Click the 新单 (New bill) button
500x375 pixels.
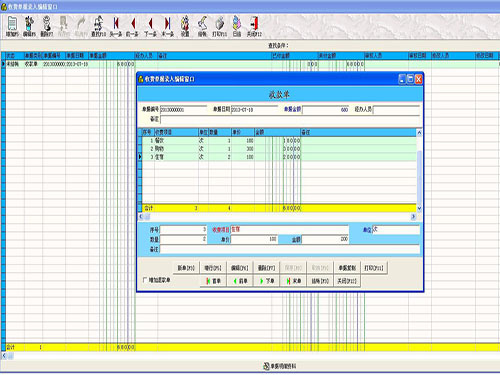click(186, 268)
